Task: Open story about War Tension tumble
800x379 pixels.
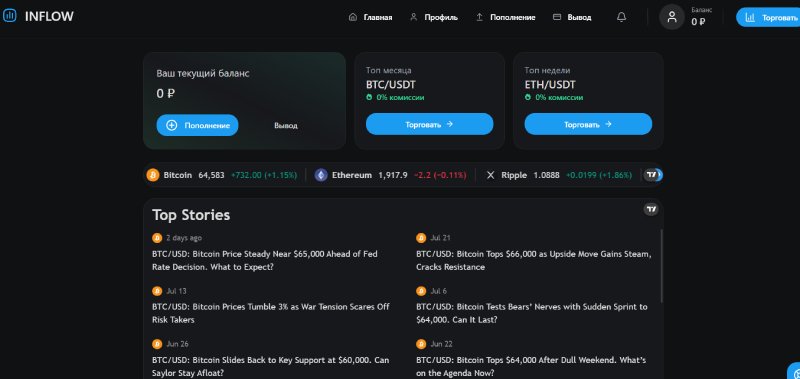Action: [x=271, y=313]
